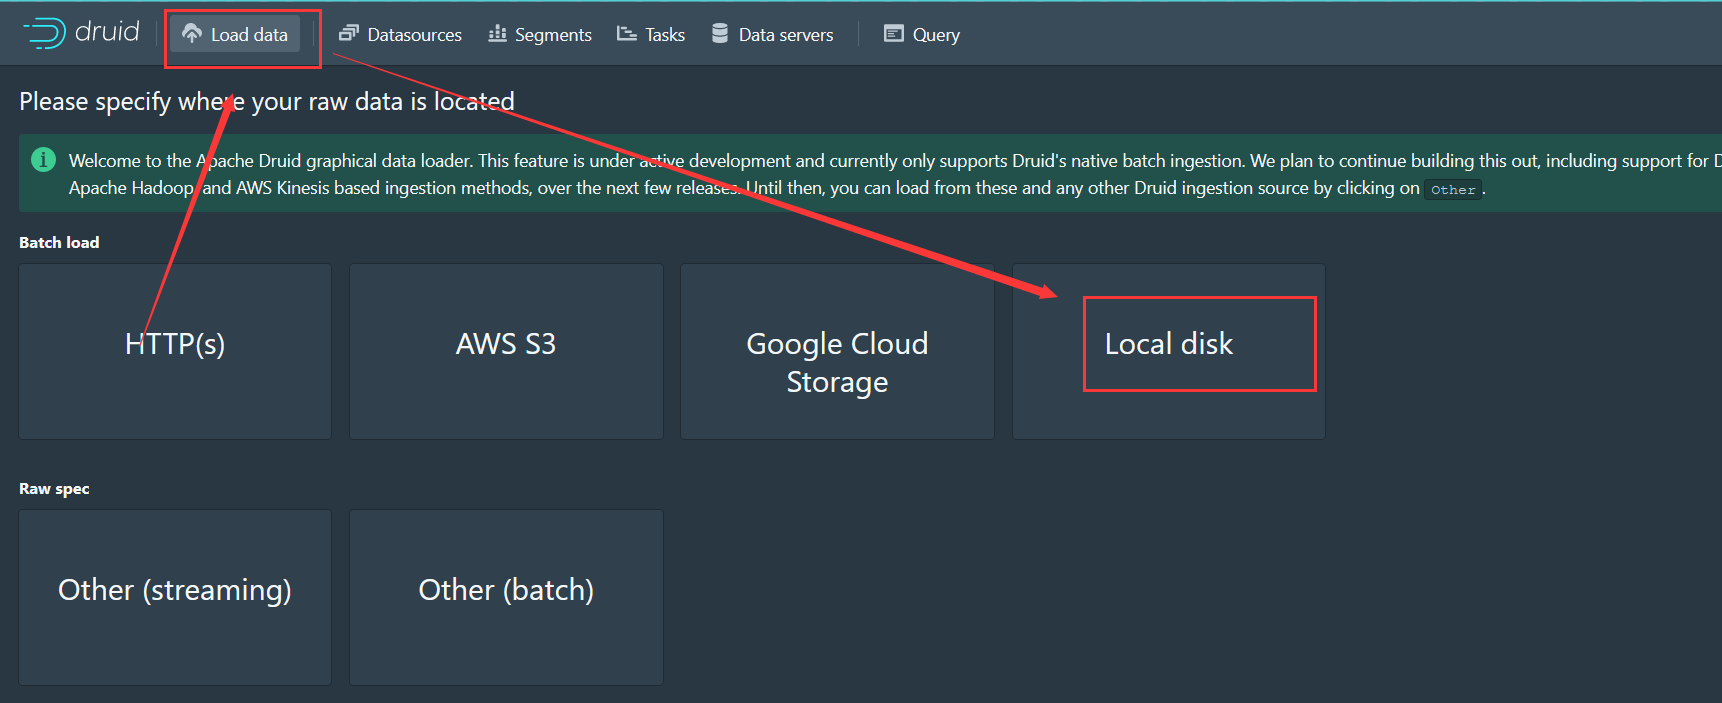Click the druid wordmark text
The image size is (1722, 703).
107,32
